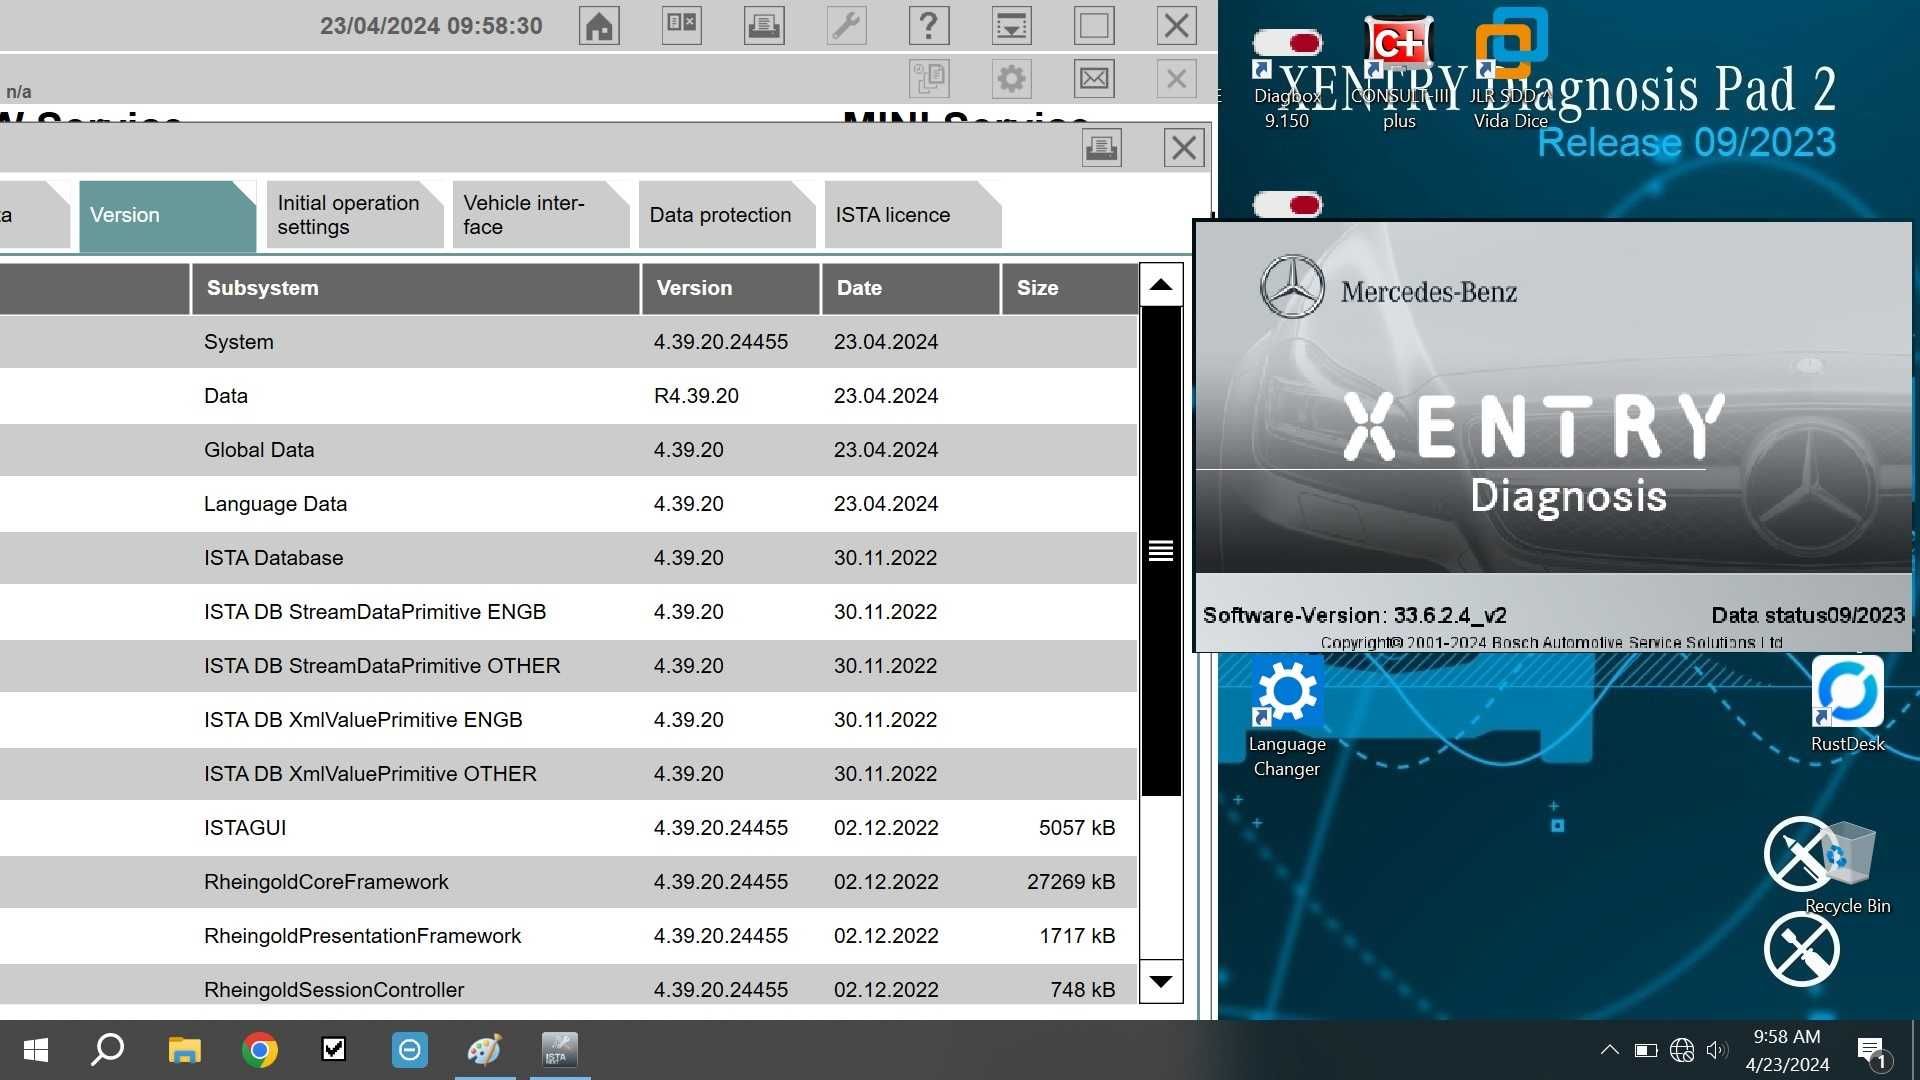Viewport: 1920px width, 1080px height.
Task: Select the ISTAGUI row
Action: [x=568, y=828]
